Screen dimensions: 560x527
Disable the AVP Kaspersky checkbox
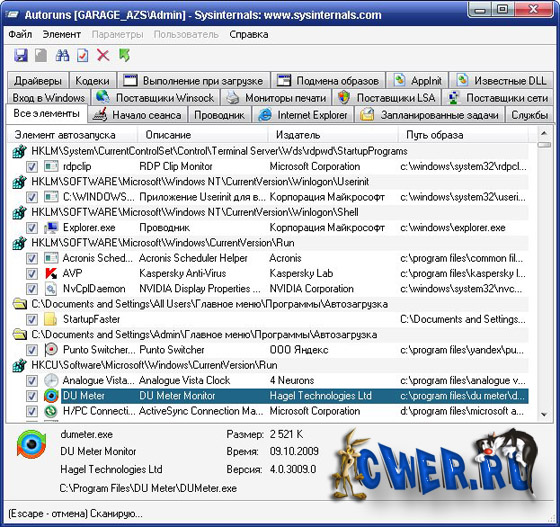click(x=32, y=273)
